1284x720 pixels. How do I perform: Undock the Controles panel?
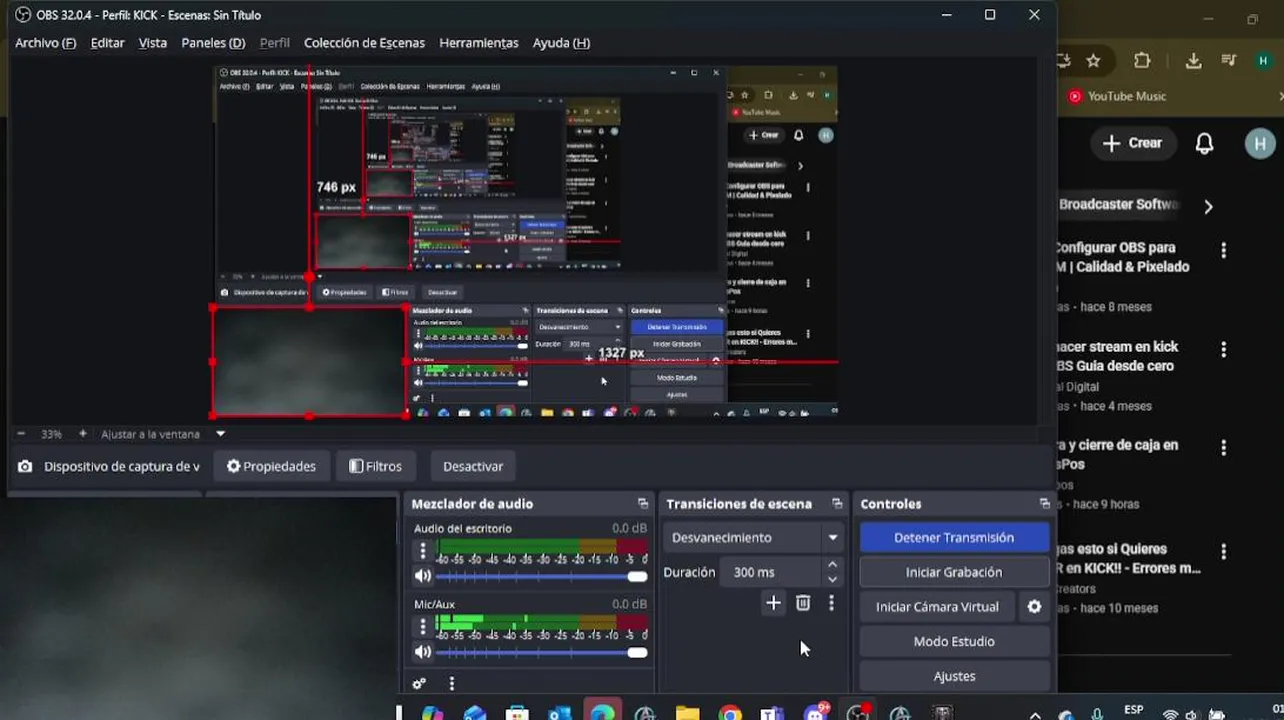pos(1044,504)
